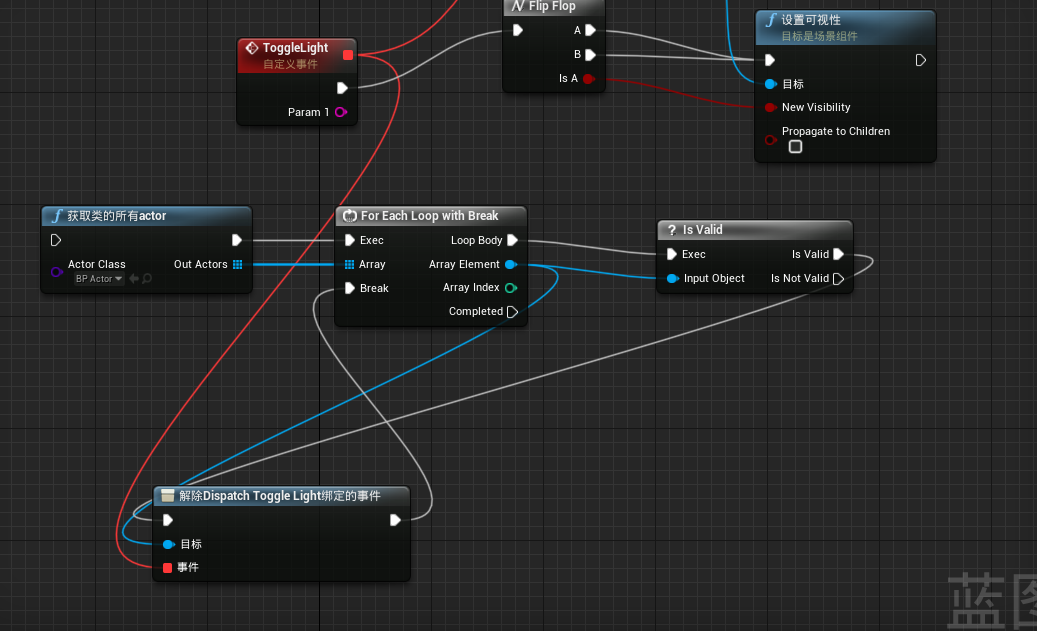Click the use-selected arrow icon beside BP Actor
This screenshot has width=1037, height=631.
coord(133,279)
